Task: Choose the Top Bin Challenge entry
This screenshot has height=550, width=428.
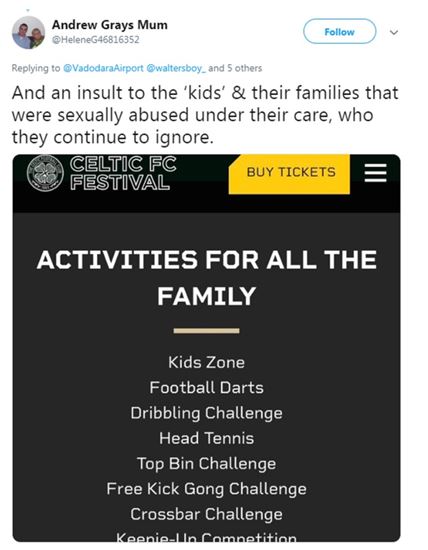Action: (x=206, y=464)
